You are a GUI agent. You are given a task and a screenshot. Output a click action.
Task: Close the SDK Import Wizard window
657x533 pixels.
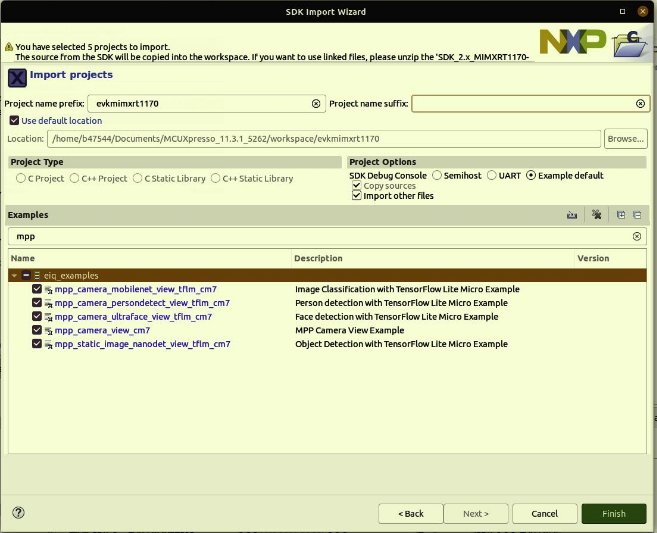tap(642, 12)
